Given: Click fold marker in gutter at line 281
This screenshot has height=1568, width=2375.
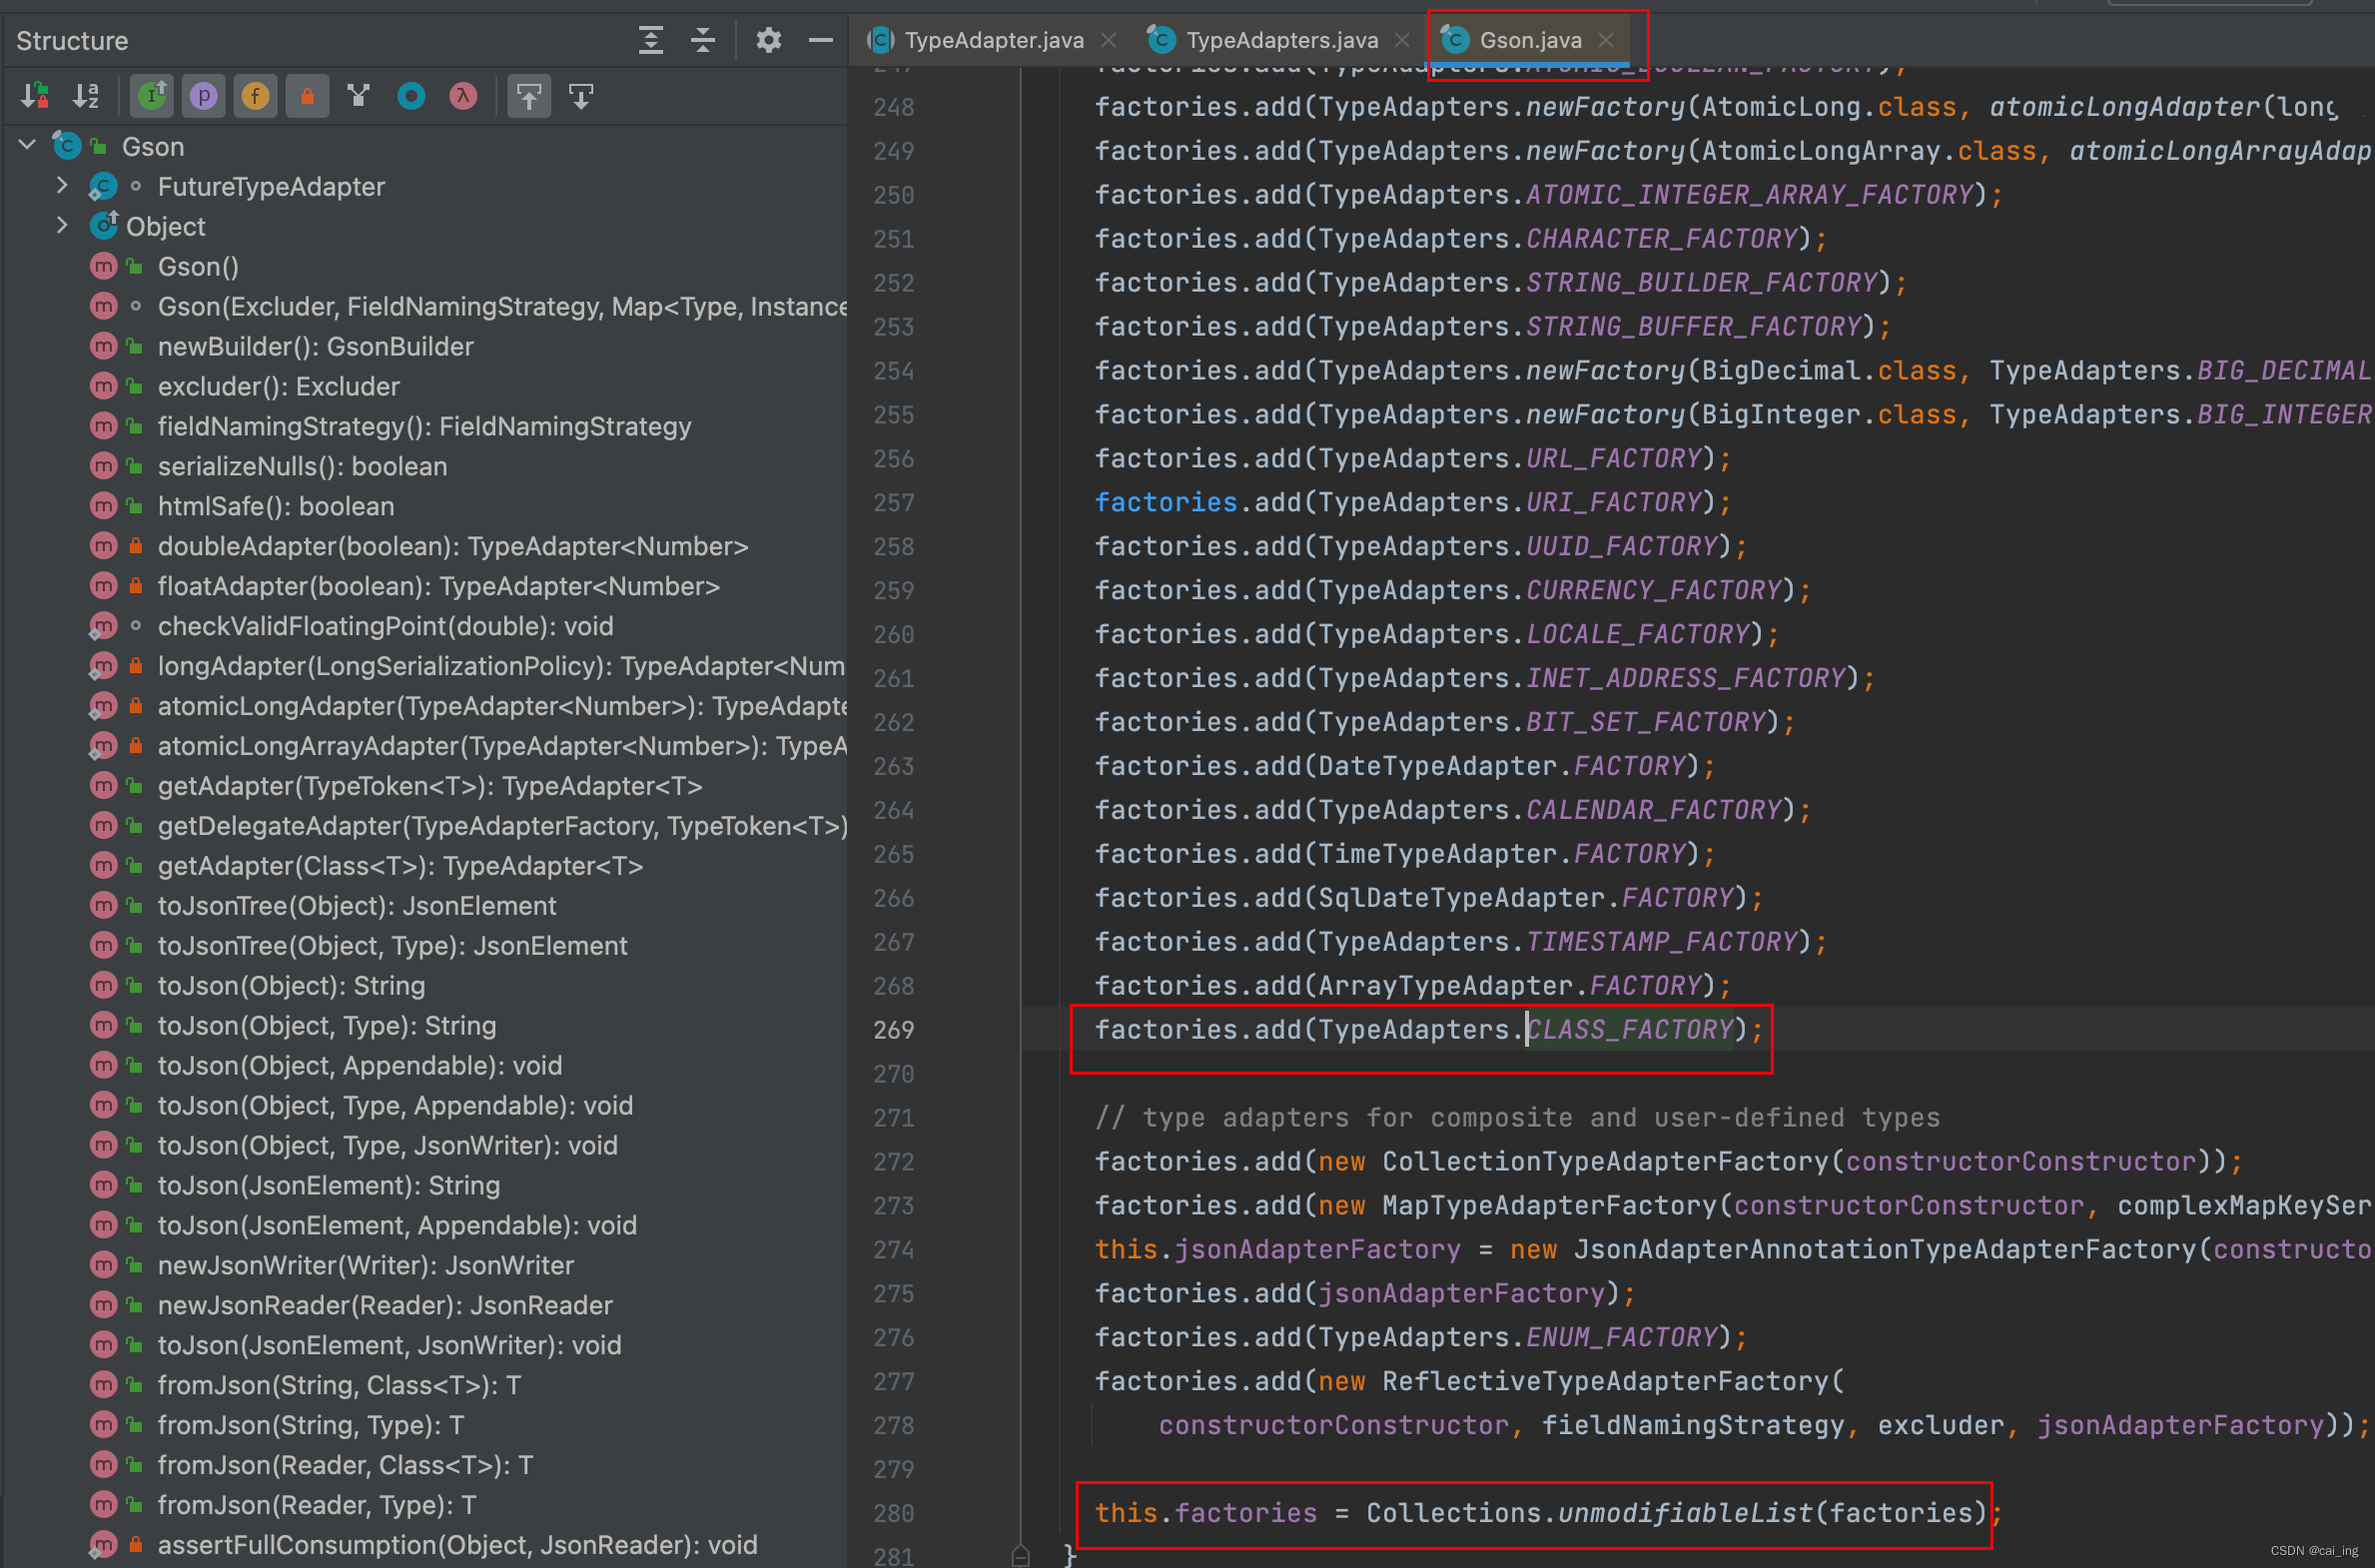Looking at the screenshot, I should 1020,1555.
